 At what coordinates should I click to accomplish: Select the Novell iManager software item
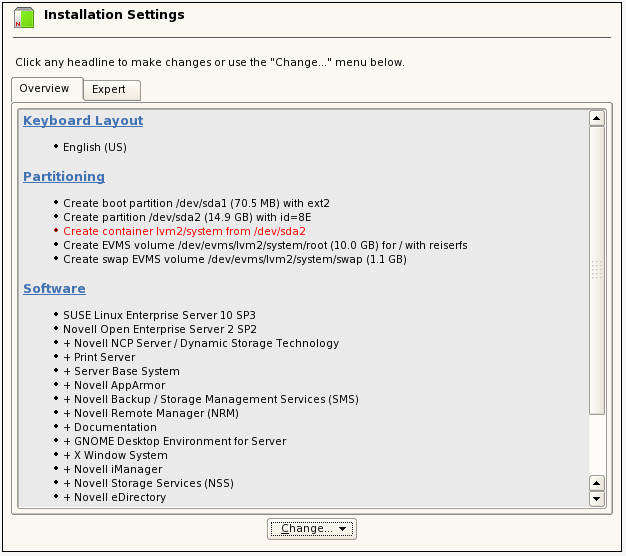point(112,469)
